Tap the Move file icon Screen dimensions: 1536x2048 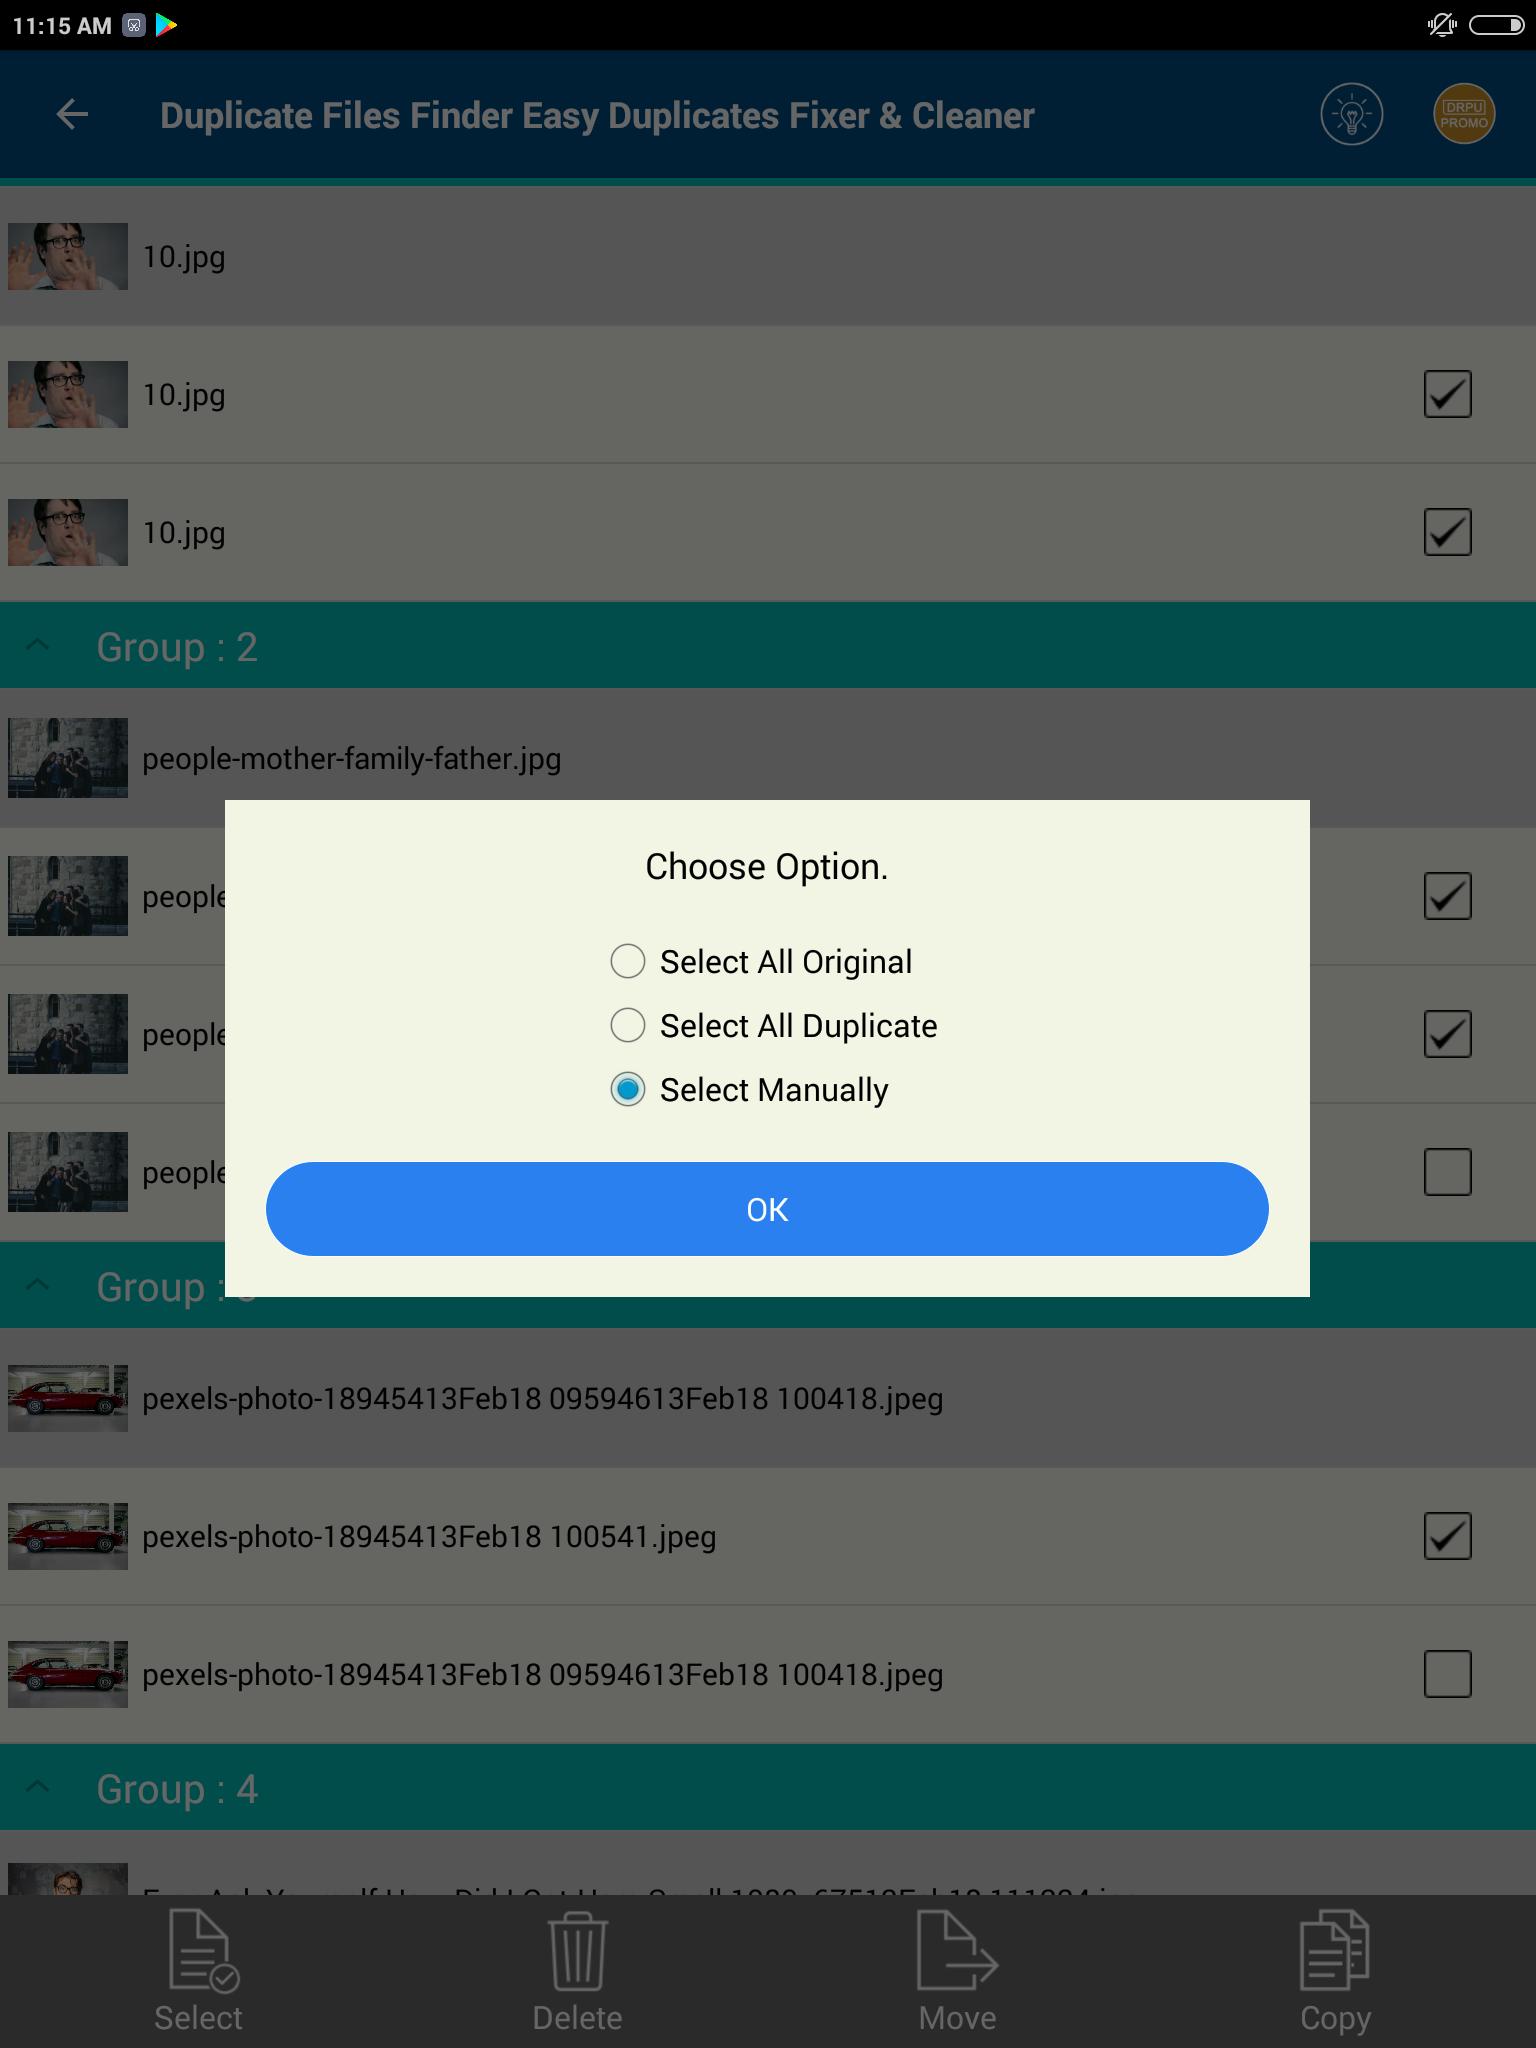[957, 1971]
